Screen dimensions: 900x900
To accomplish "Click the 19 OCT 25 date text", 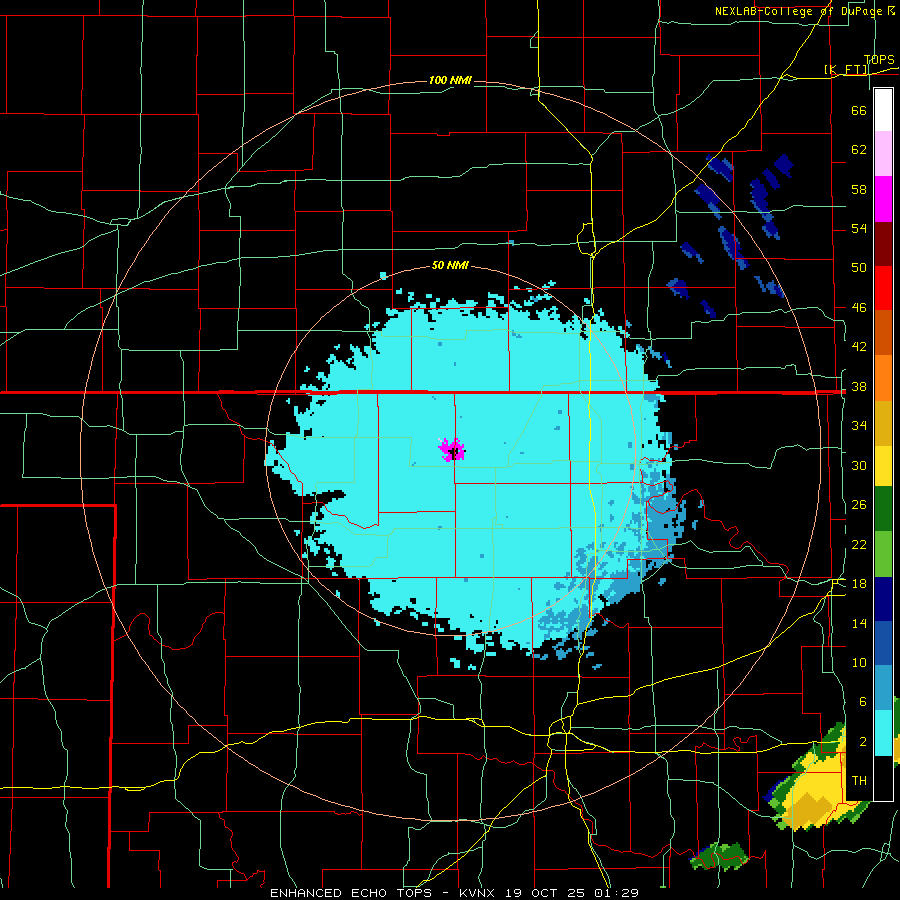I will (x=545, y=893).
